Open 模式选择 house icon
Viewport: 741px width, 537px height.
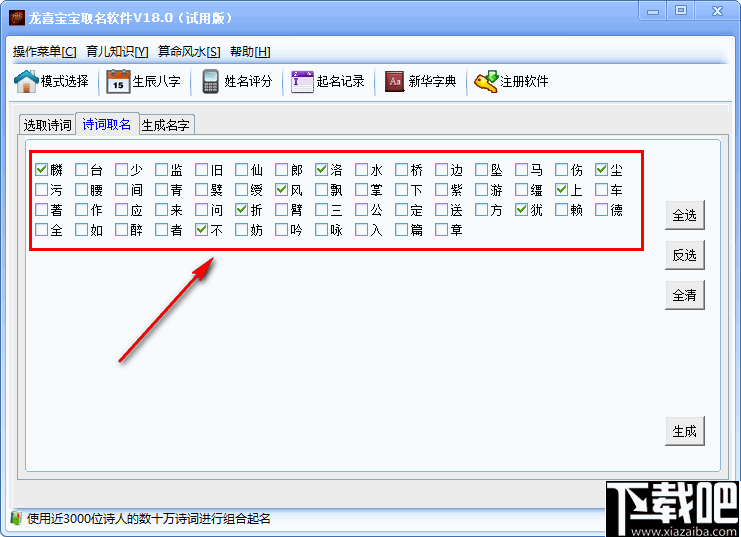coord(26,81)
